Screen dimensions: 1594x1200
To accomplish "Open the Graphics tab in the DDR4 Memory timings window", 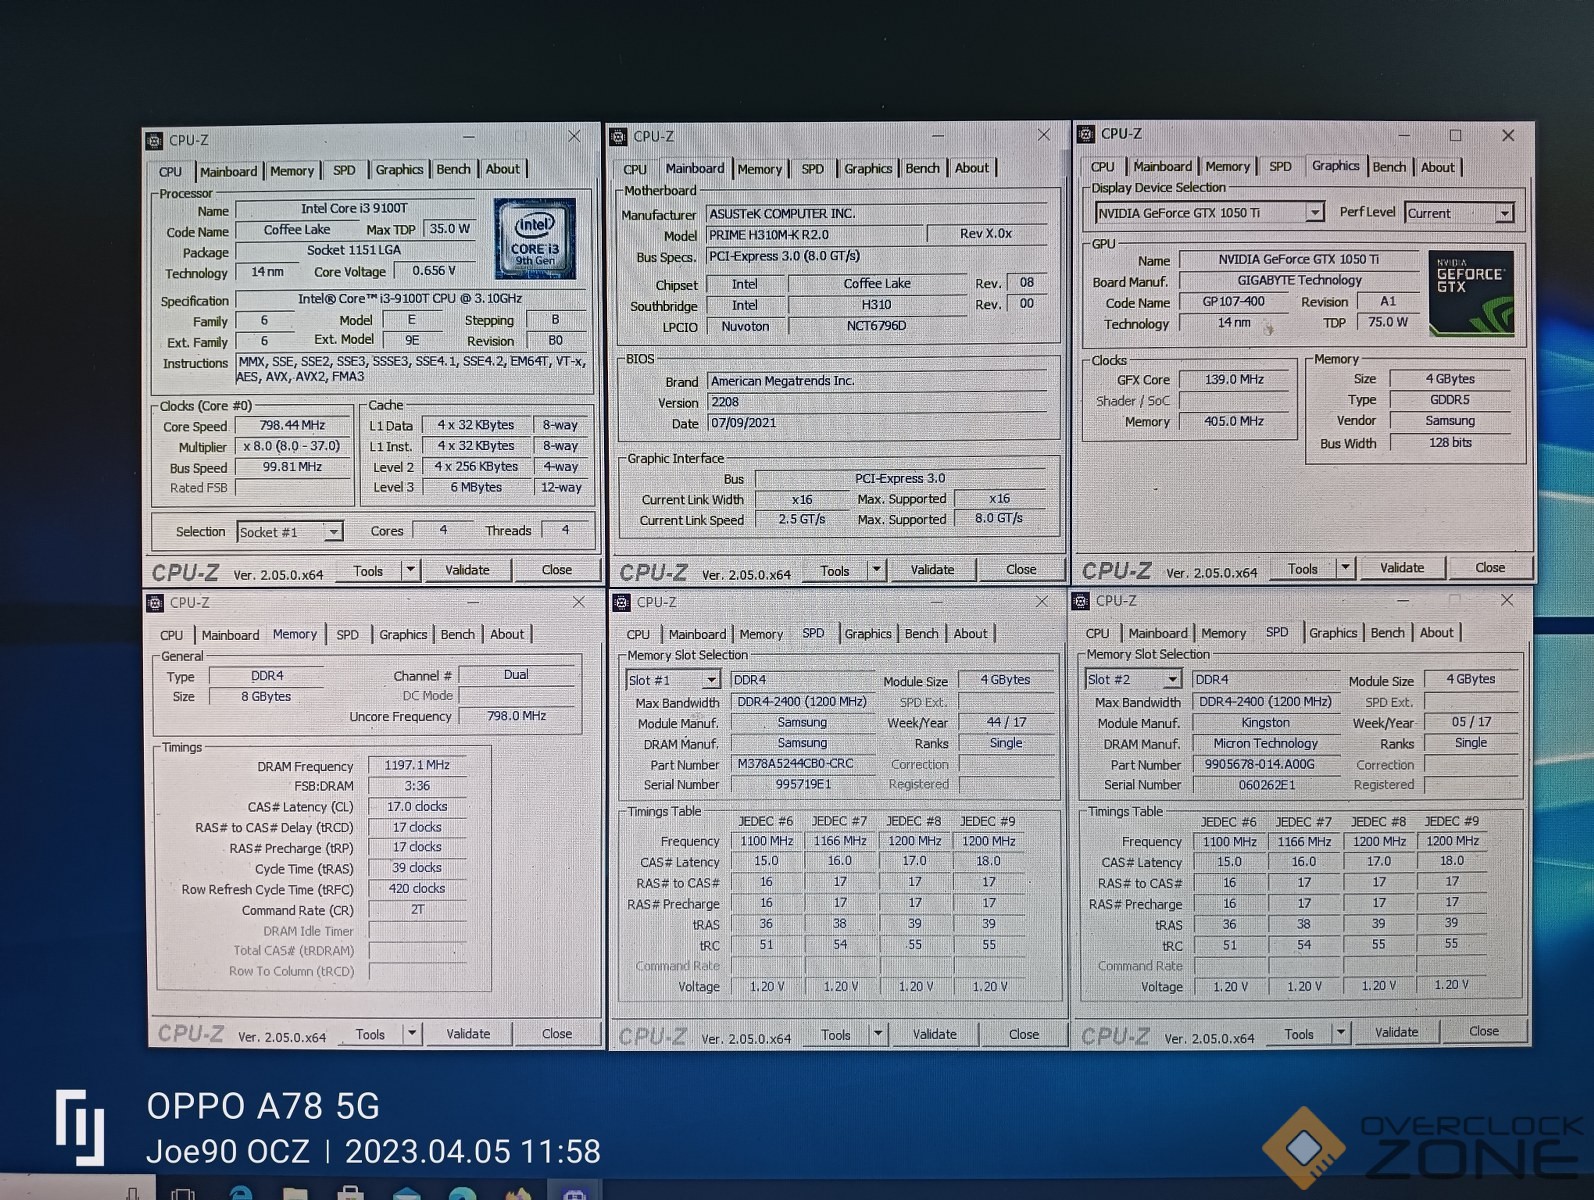I will 403,634.
